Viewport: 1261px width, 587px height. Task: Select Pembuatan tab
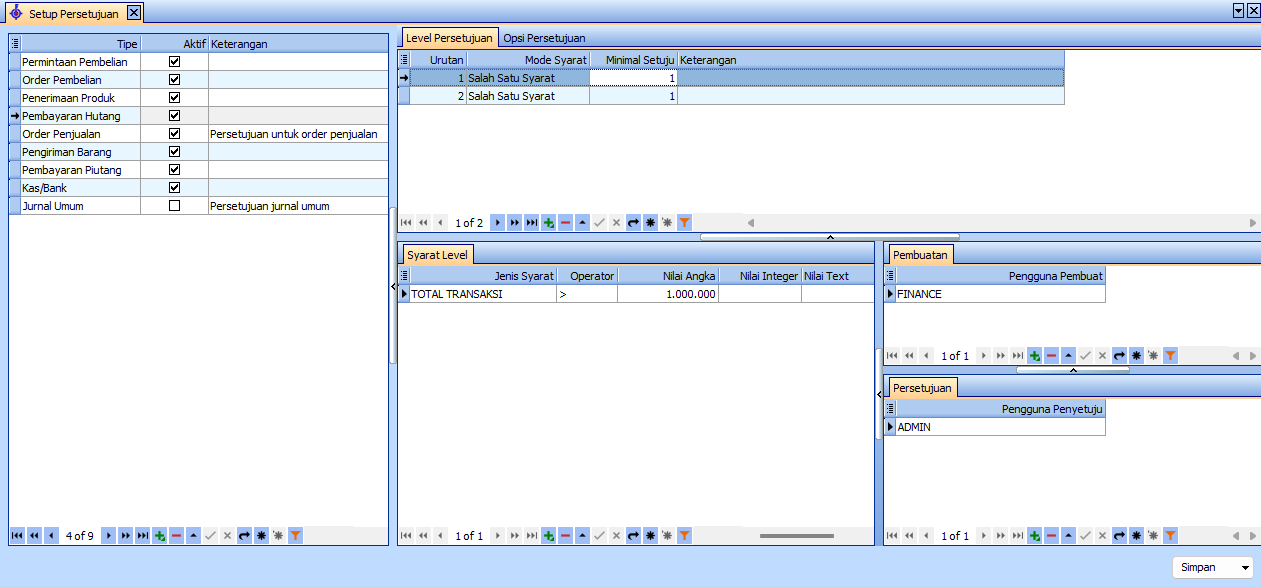click(x=920, y=255)
